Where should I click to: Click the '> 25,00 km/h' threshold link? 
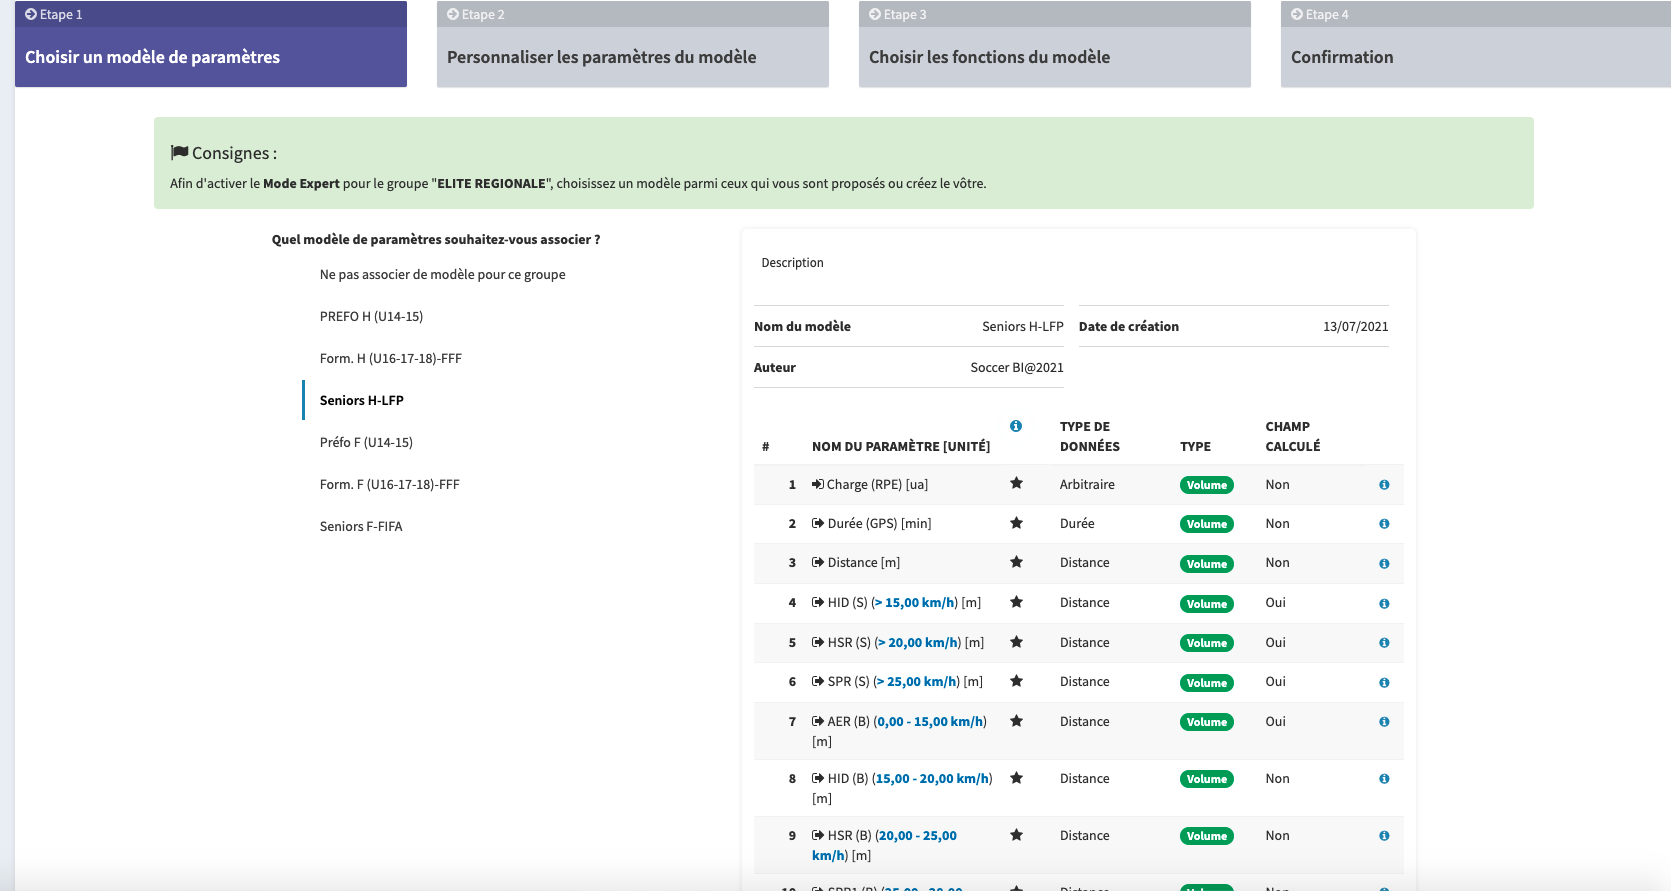(x=915, y=682)
